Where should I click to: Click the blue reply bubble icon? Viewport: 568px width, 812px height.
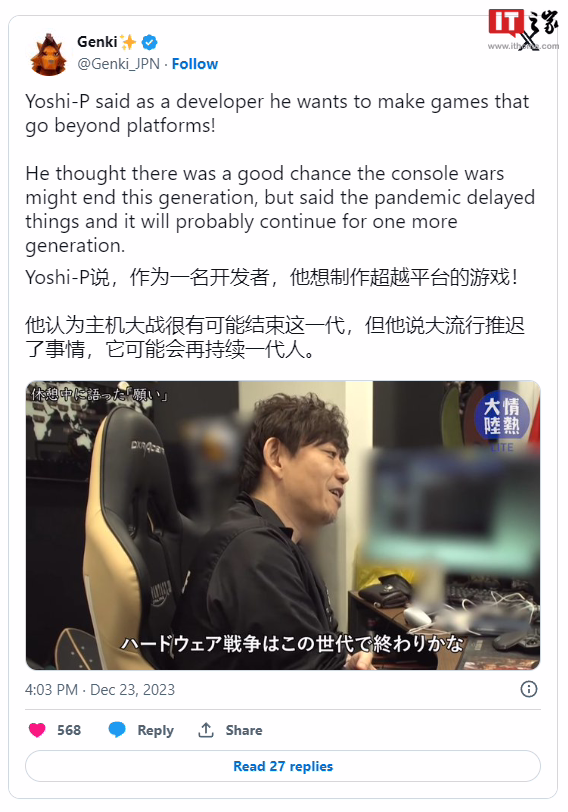click(117, 730)
